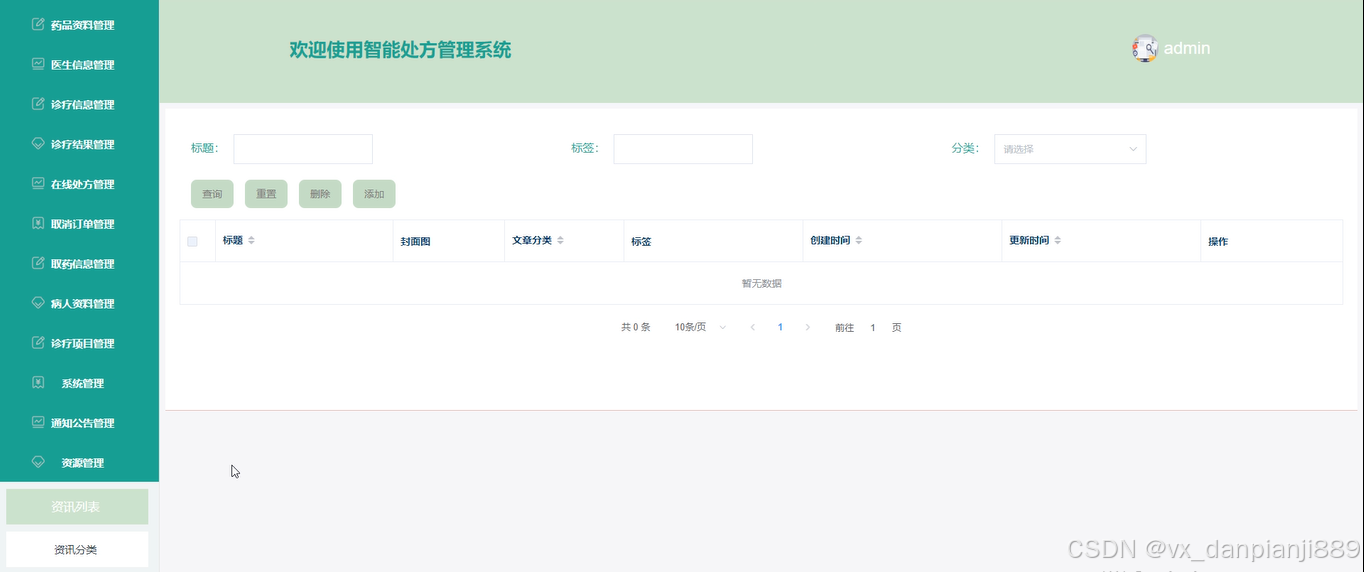This screenshot has height=572, width=1364.
Task: Open 诊疗结果管理 sidebar menu
Action: (79, 144)
